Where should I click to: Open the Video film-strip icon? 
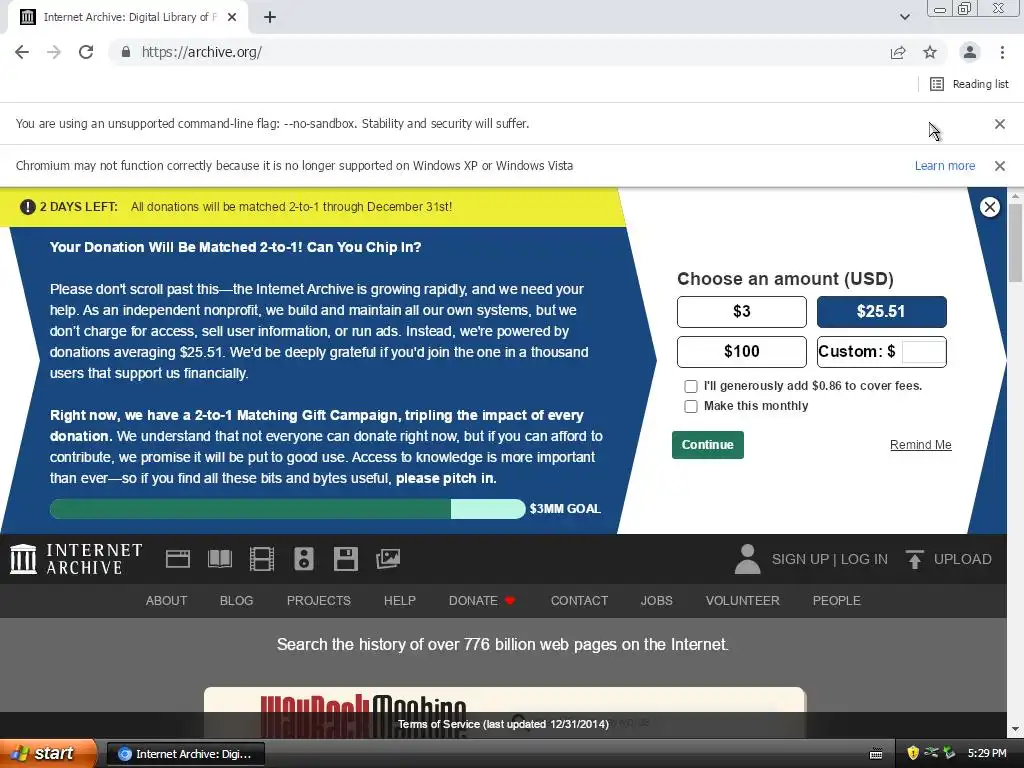tap(261, 559)
